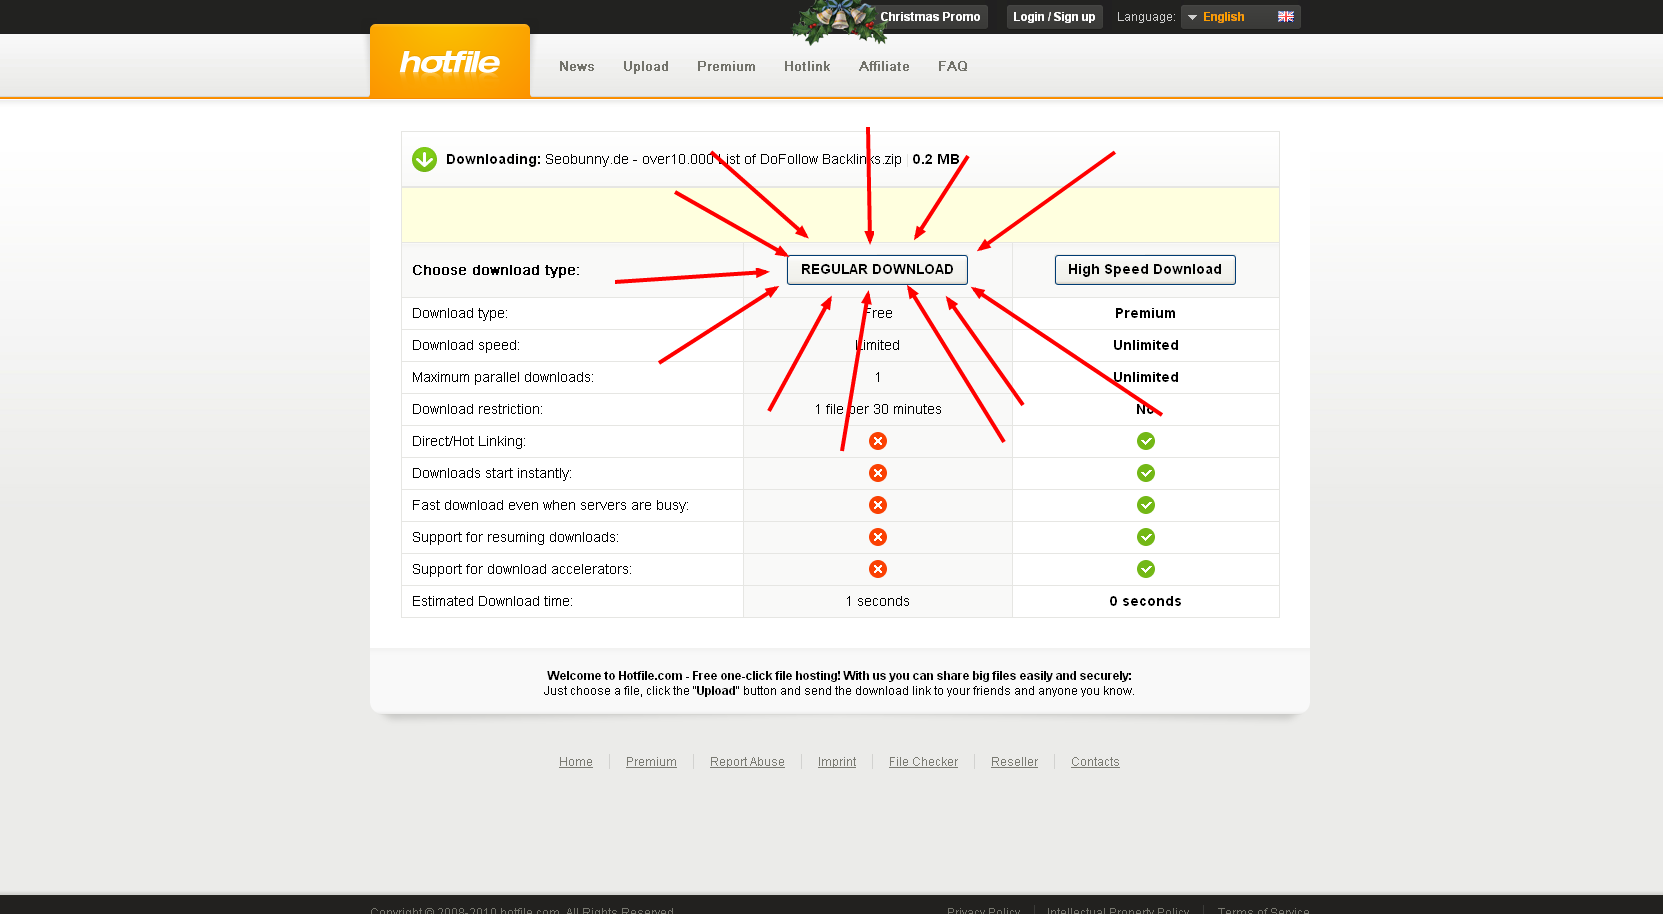
Task: Click red X icon in Downloads start instantly row
Action: [x=878, y=473]
